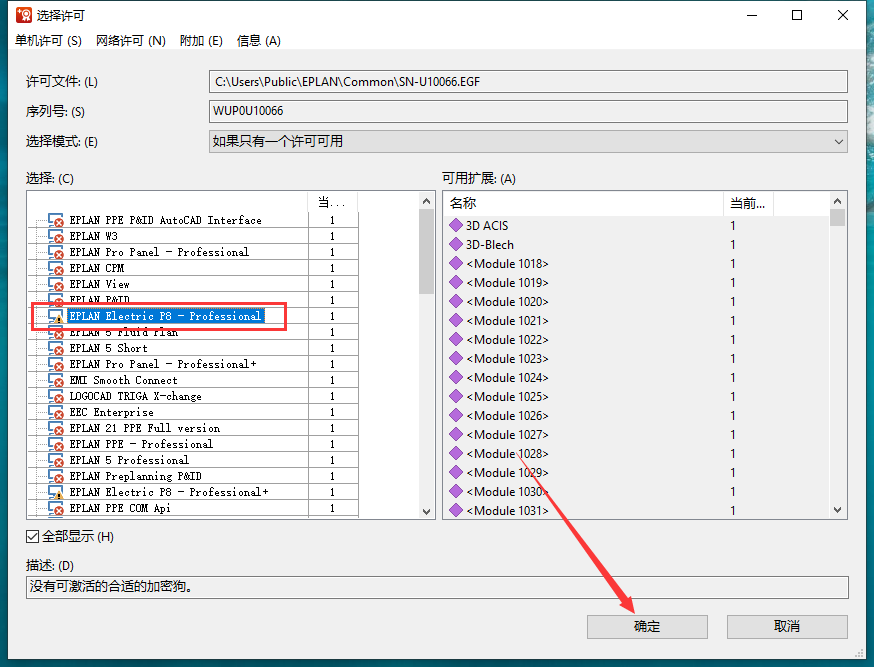Viewport: 874px width, 667px height.
Task: Click the diamond icon for Module 1022
Action: [456, 339]
